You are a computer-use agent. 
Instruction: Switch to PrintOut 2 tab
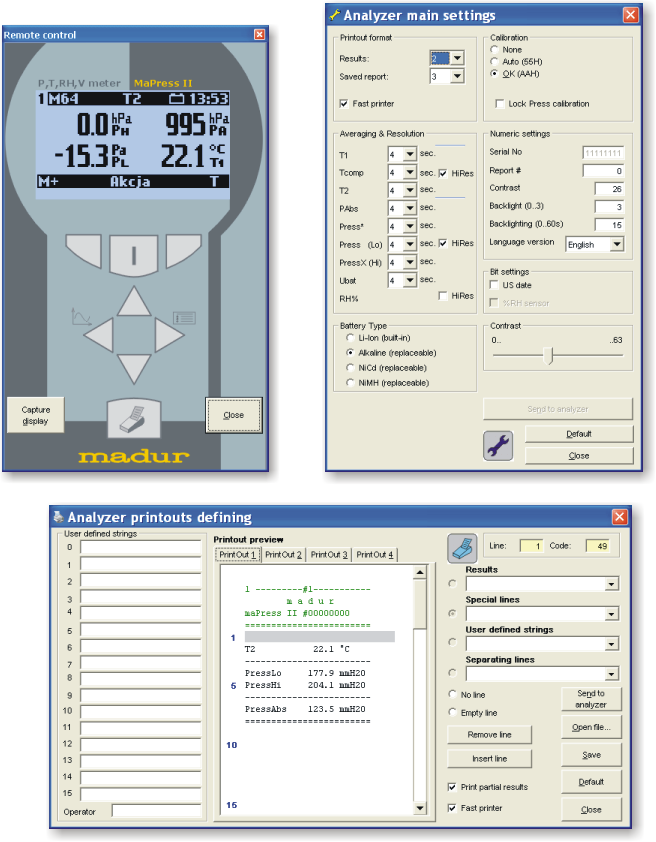(x=283, y=555)
